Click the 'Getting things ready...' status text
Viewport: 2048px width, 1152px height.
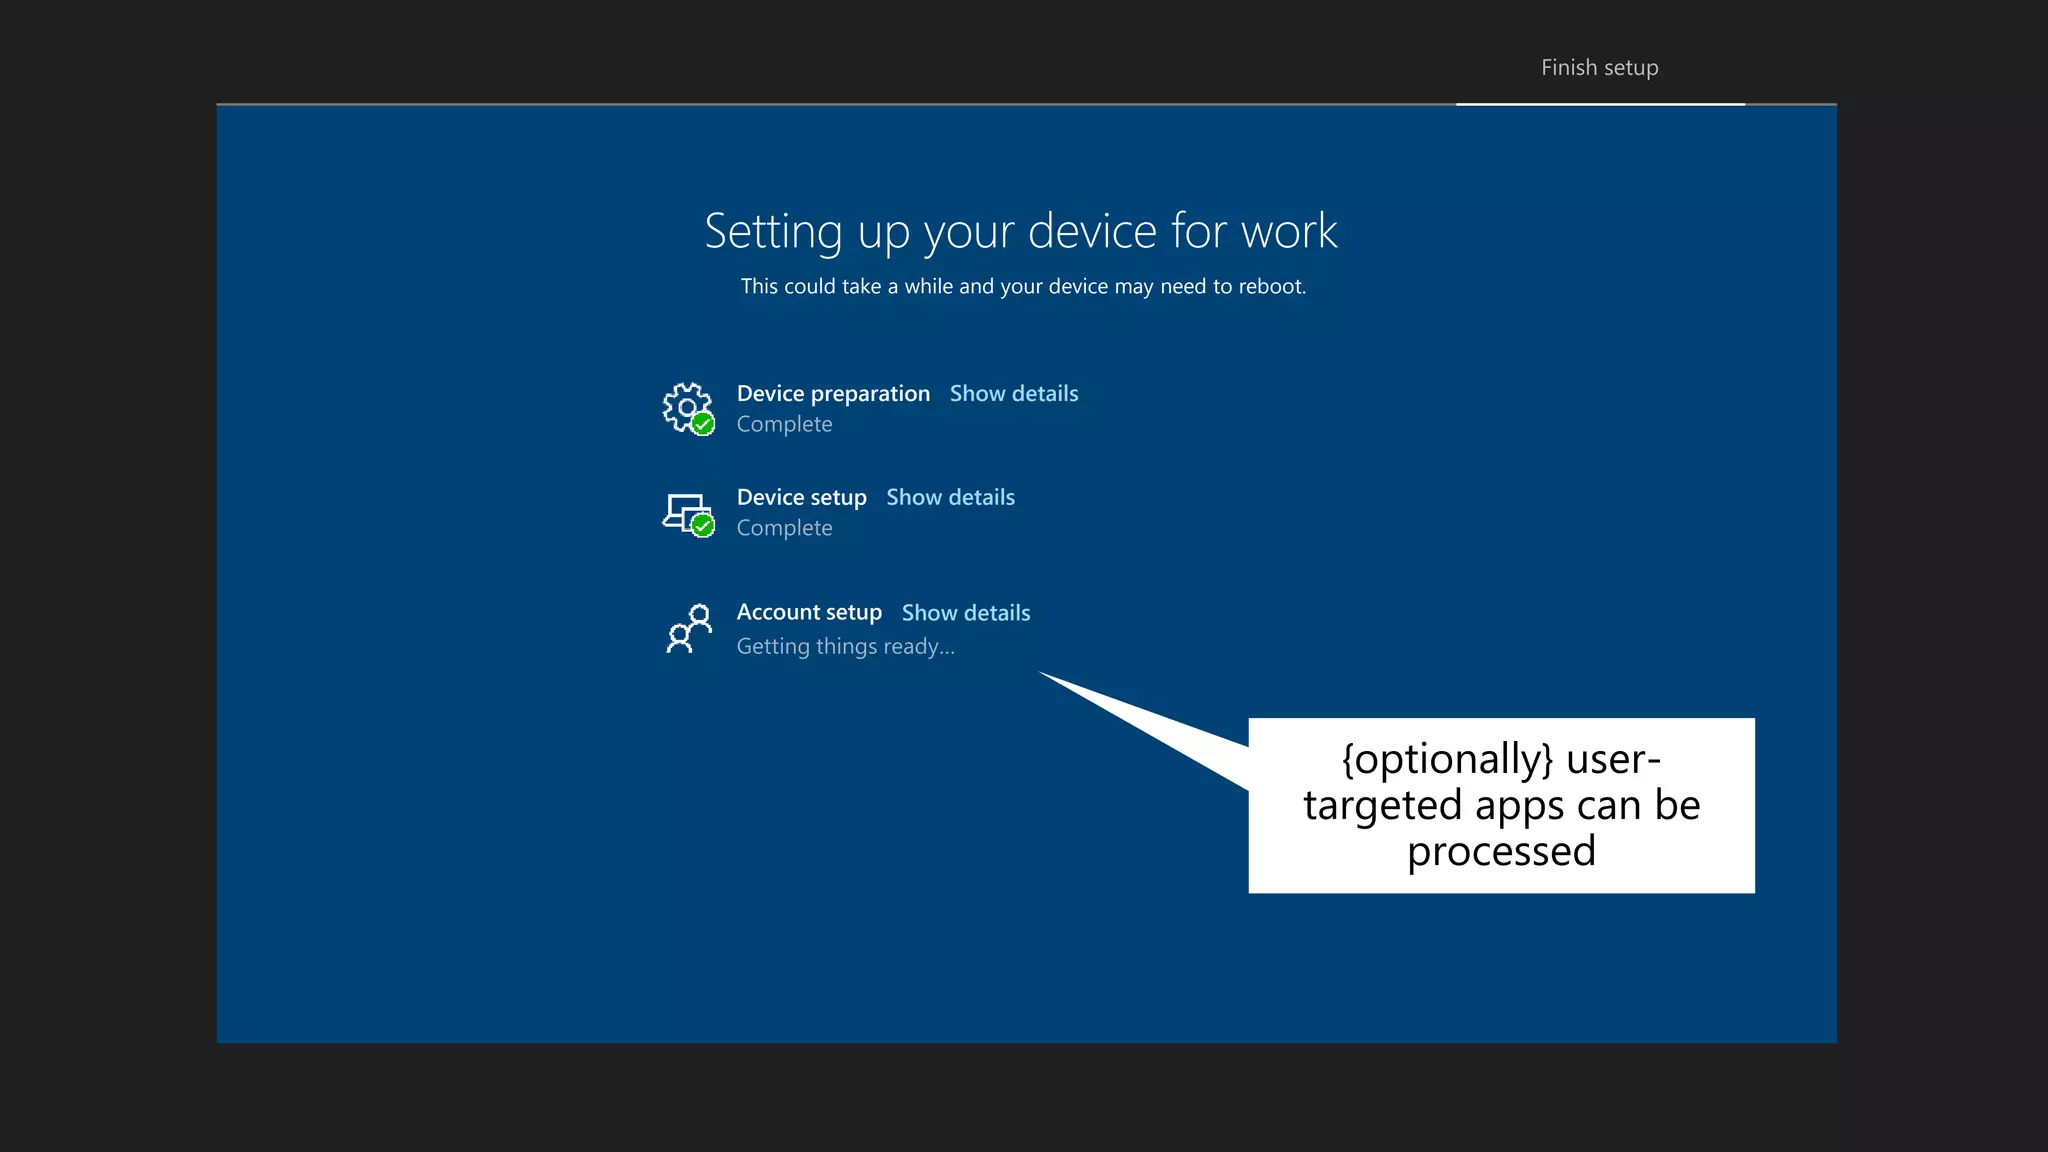[845, 646]
